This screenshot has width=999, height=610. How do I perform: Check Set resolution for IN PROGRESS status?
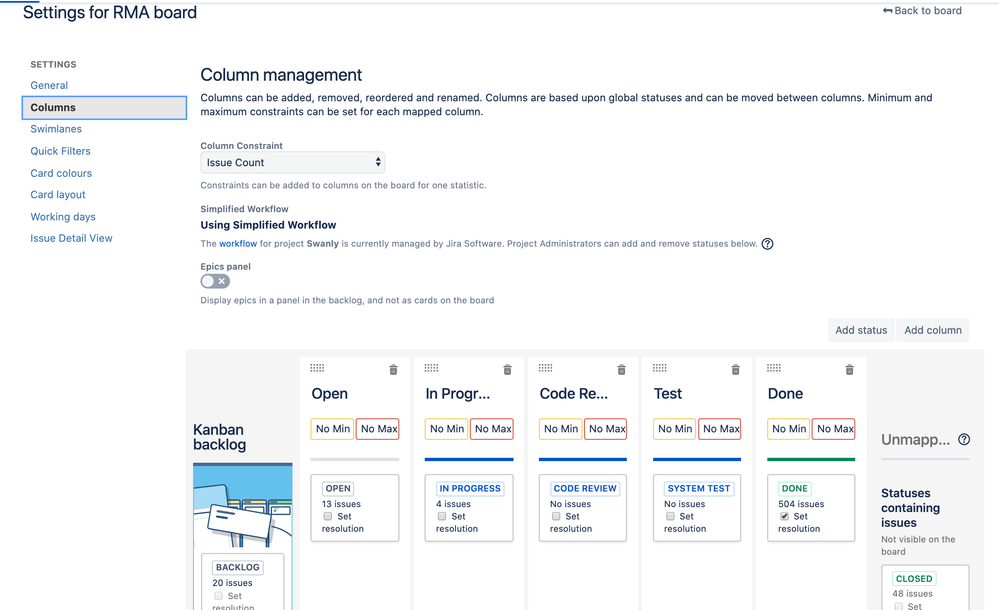point(442,516)
